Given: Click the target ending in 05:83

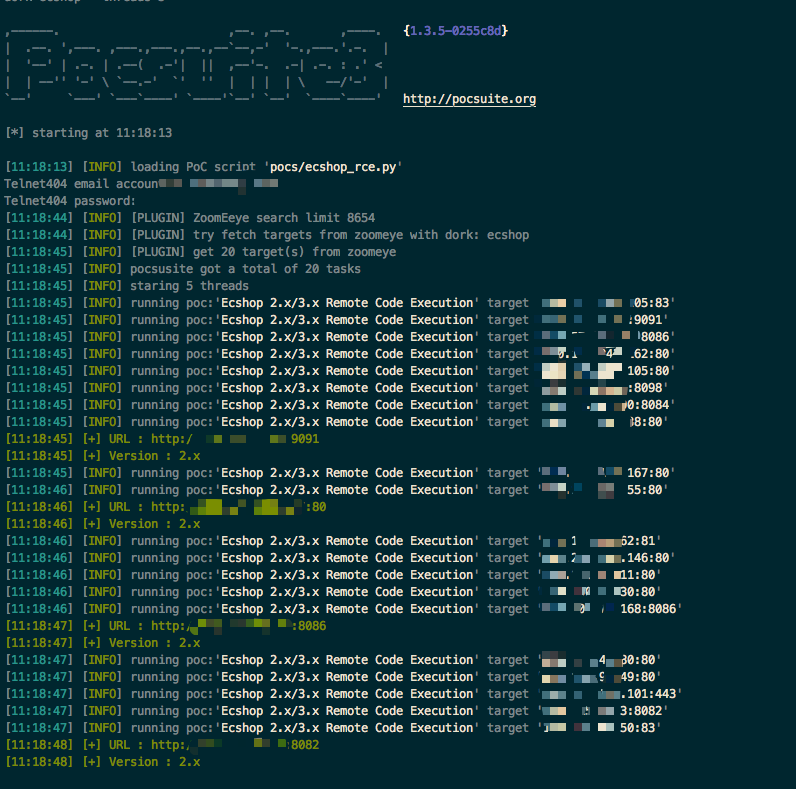Looking at the screenshot, I should (606, 303).
